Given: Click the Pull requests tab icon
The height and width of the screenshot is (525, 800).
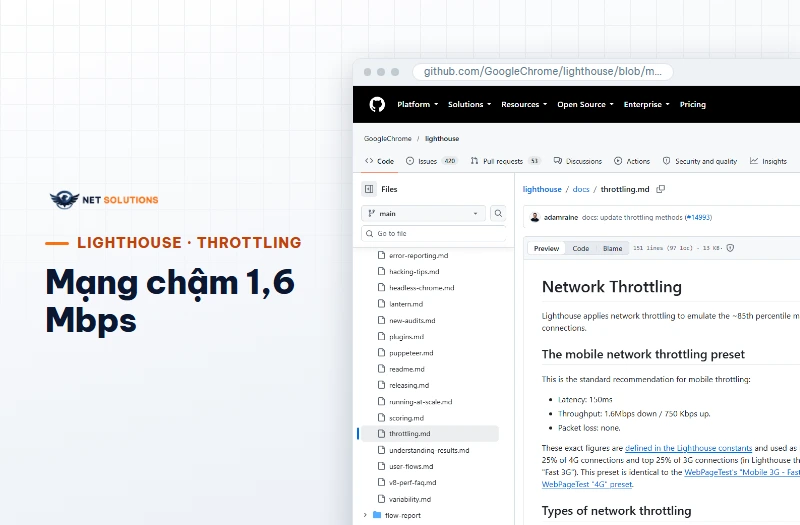Looking at the screenshot, I should pyautogui.click(x=474, y=161).
